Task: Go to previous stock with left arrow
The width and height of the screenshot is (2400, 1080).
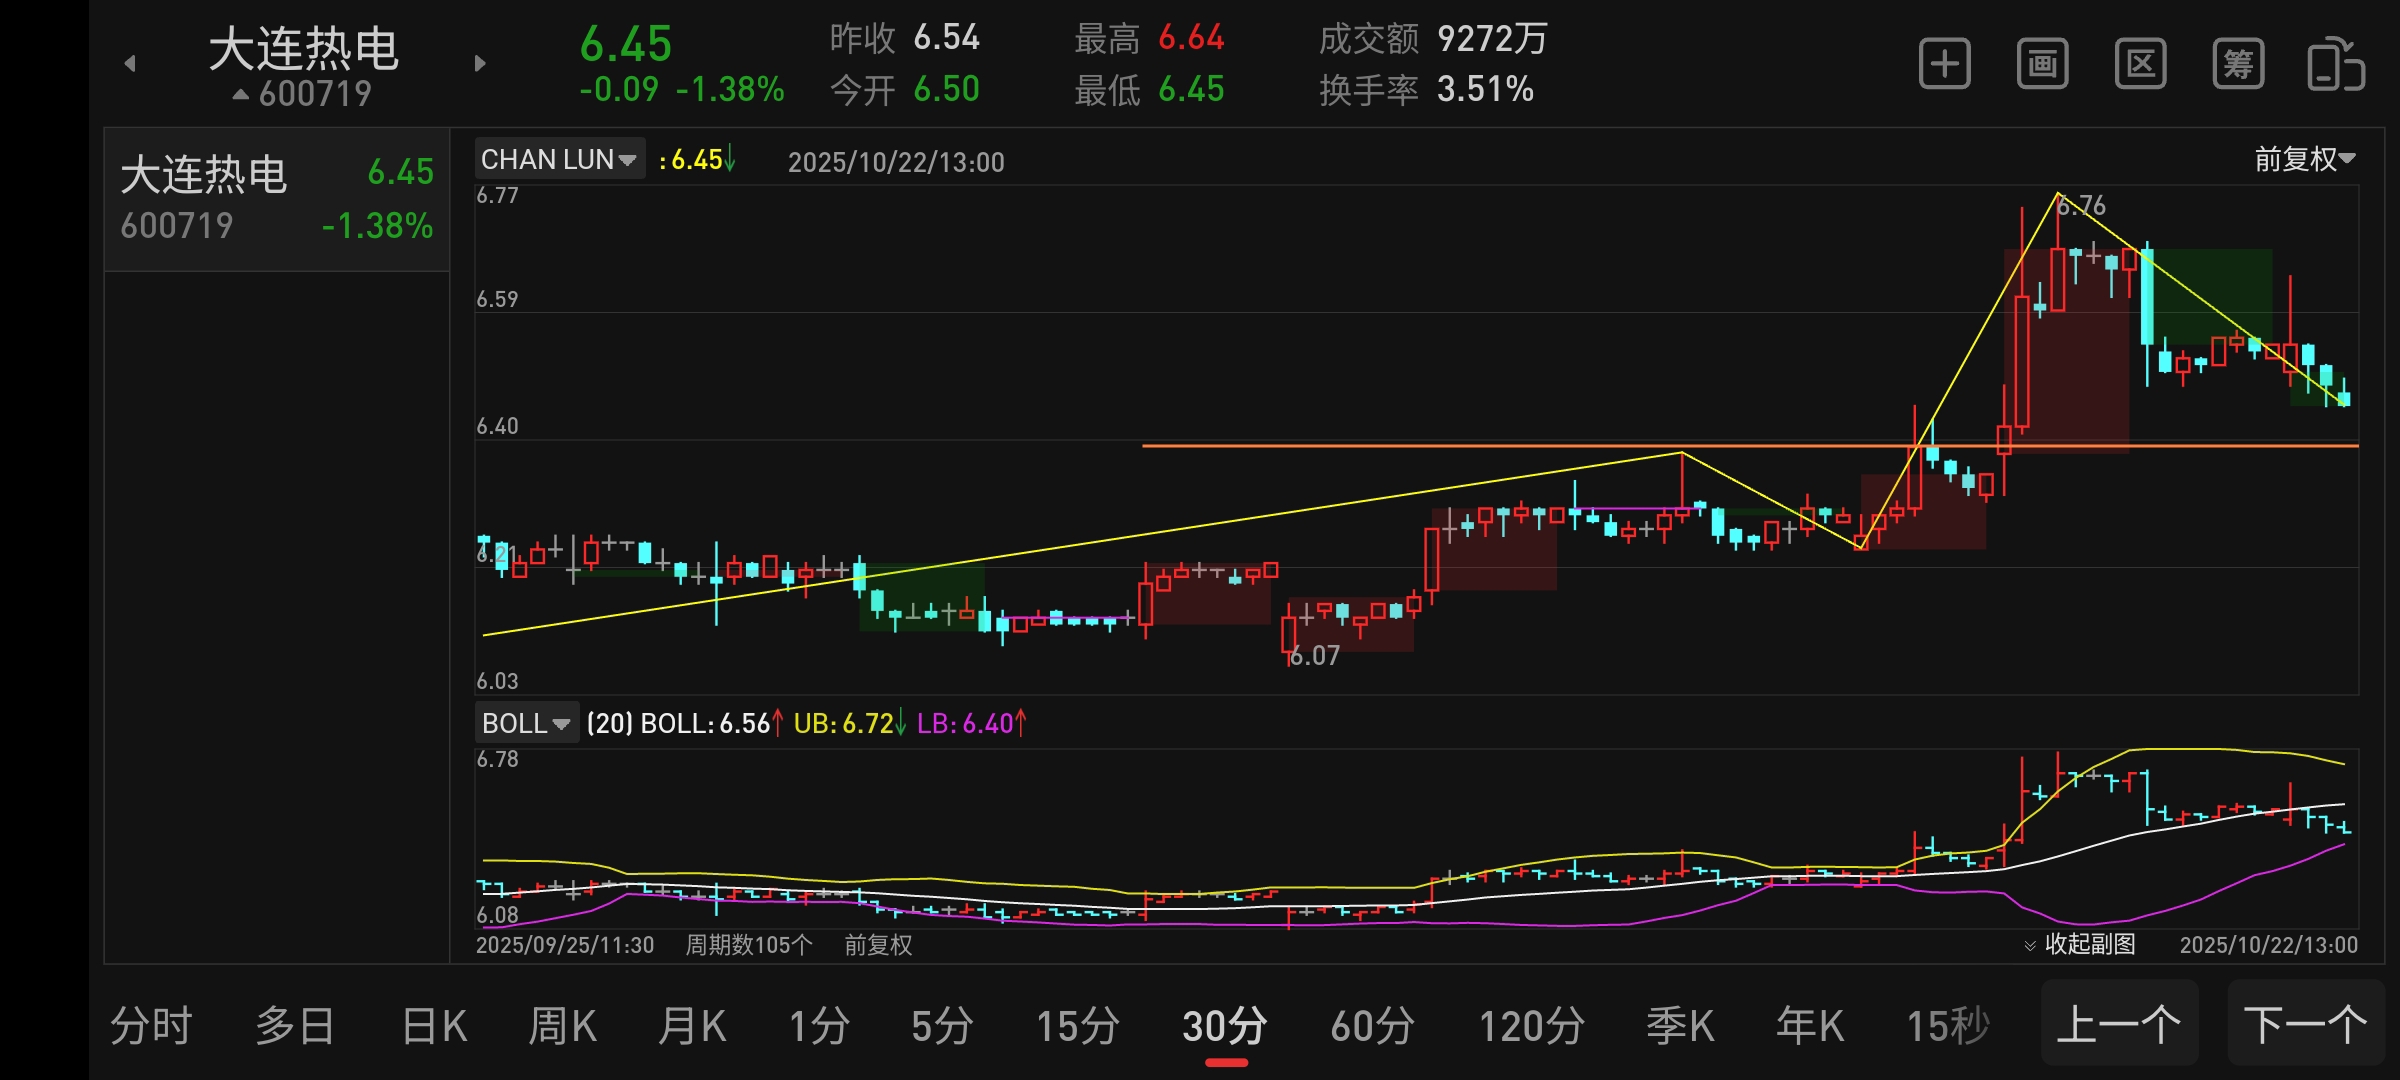Action: click(x=130, y=64)
